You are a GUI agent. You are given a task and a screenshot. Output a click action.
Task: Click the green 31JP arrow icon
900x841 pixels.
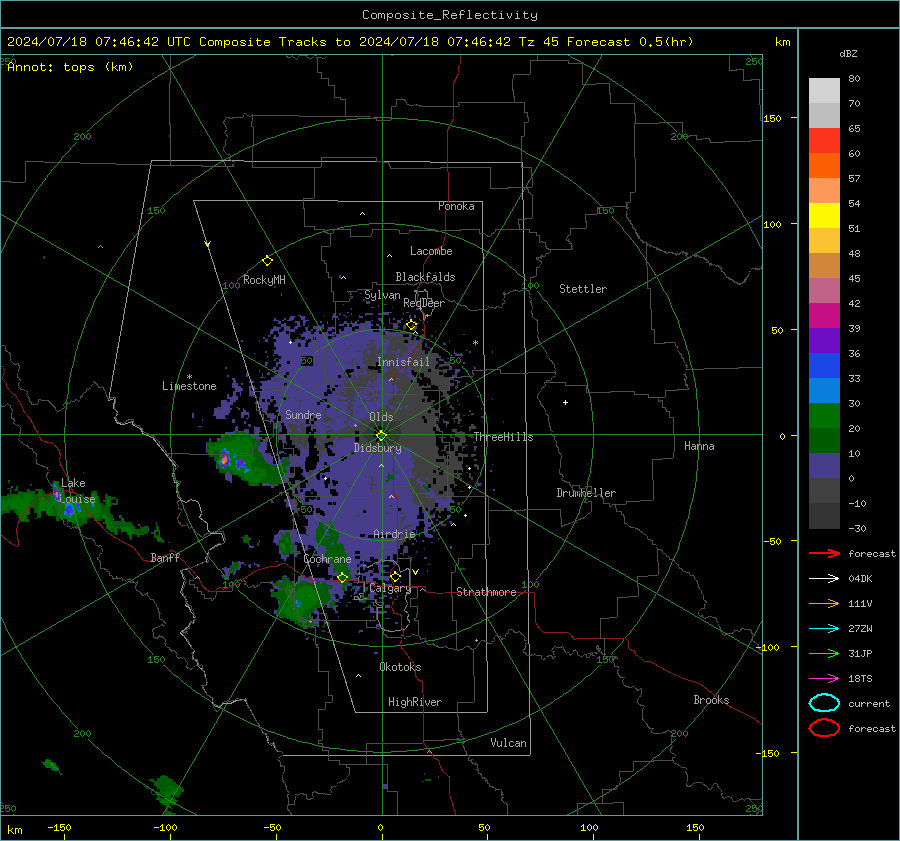(x=824, y=653)
